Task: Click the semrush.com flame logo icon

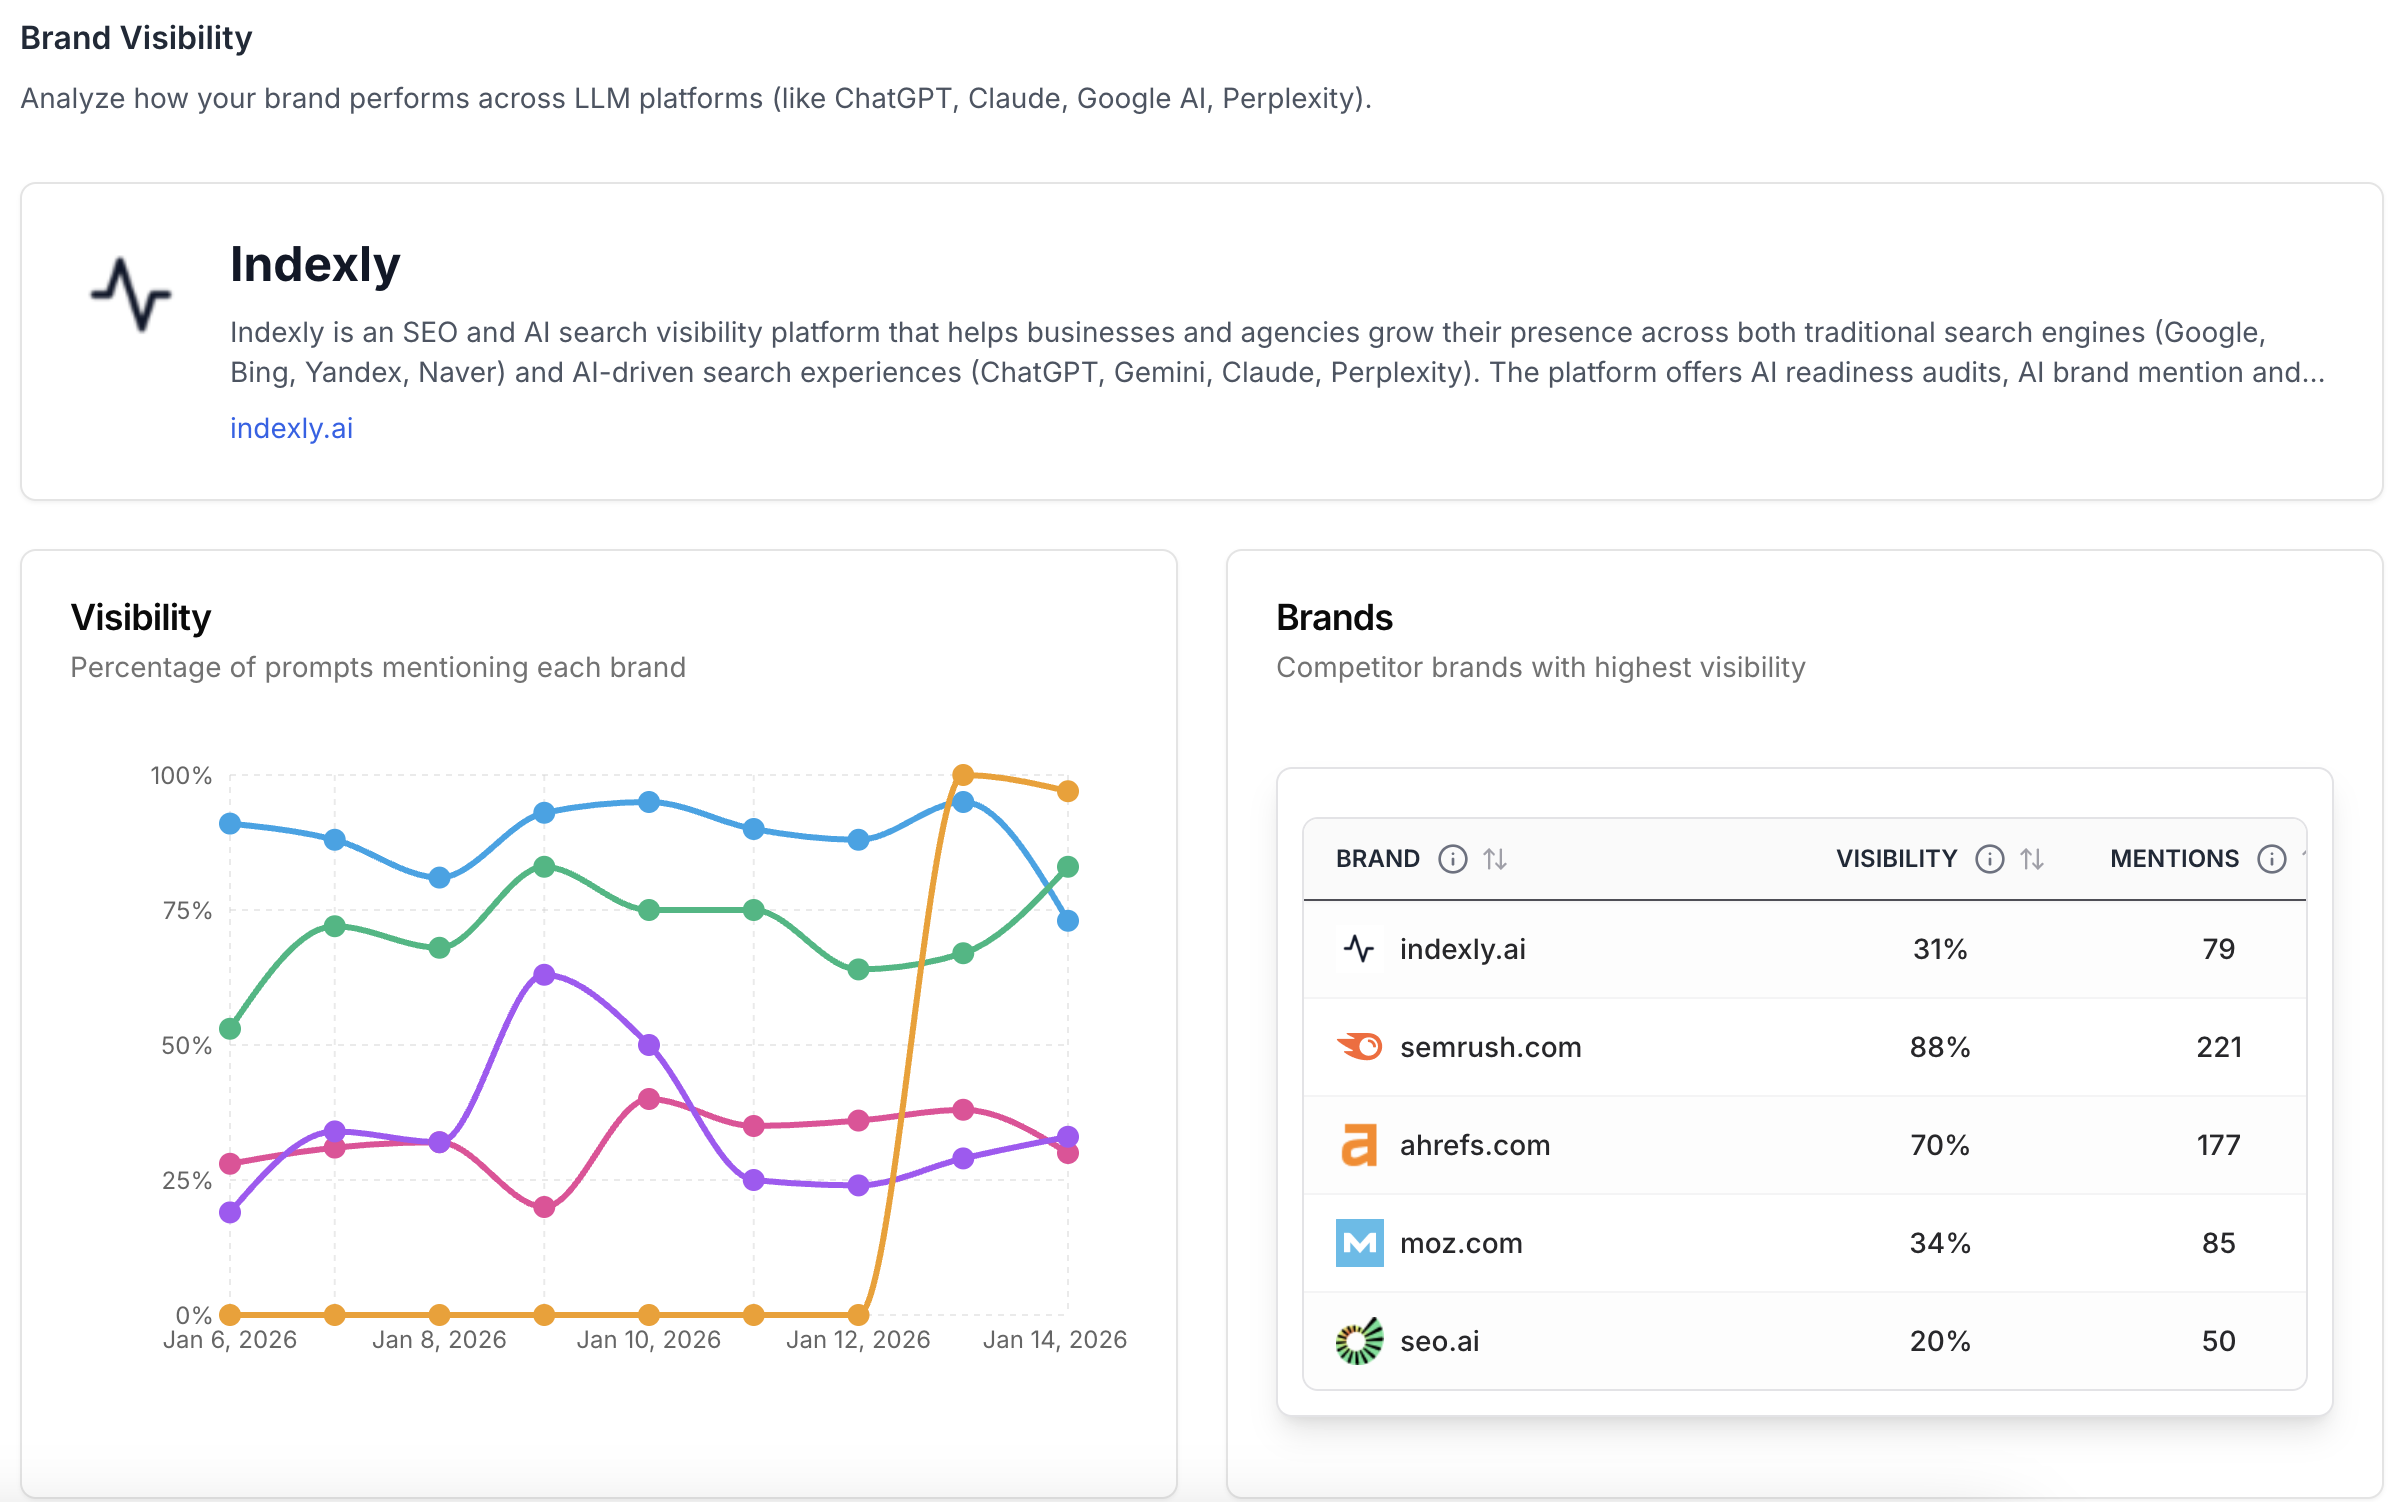Action: coord(1359,1047)
